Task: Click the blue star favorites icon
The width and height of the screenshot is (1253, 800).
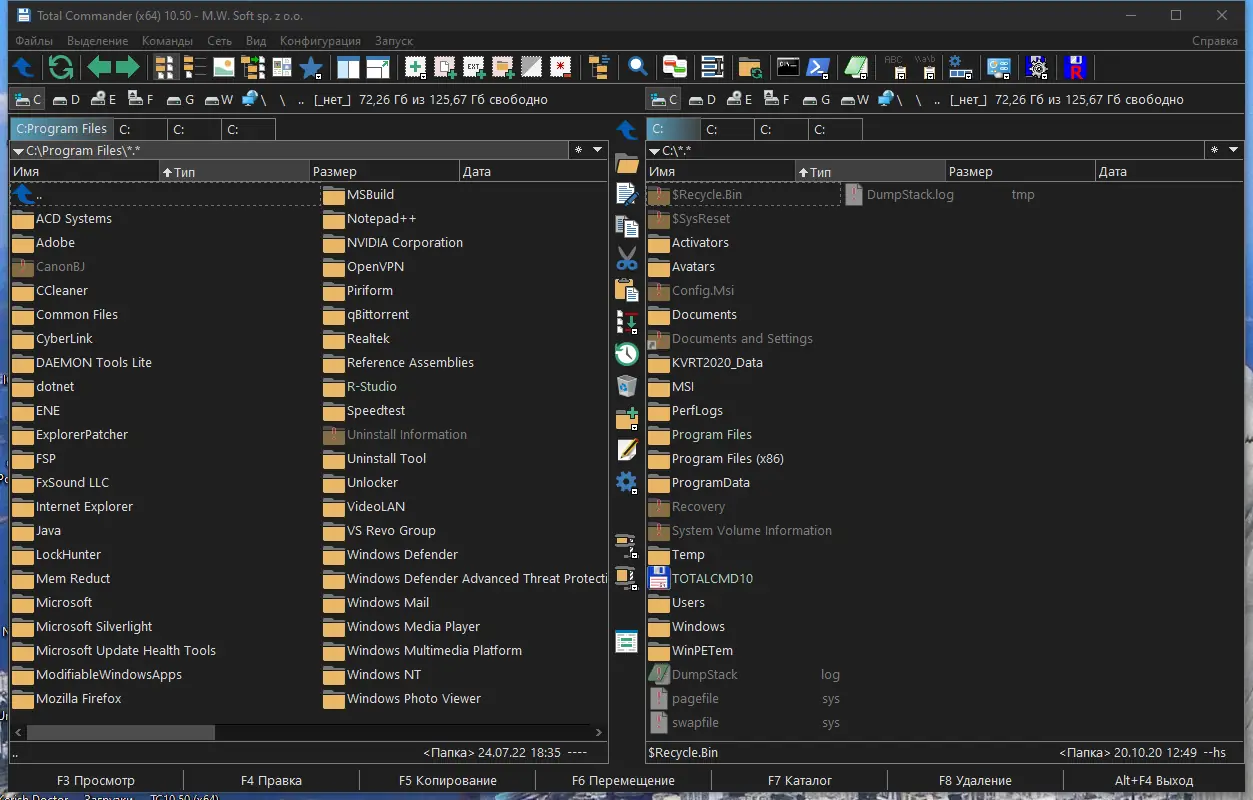Action: [311, 67]
